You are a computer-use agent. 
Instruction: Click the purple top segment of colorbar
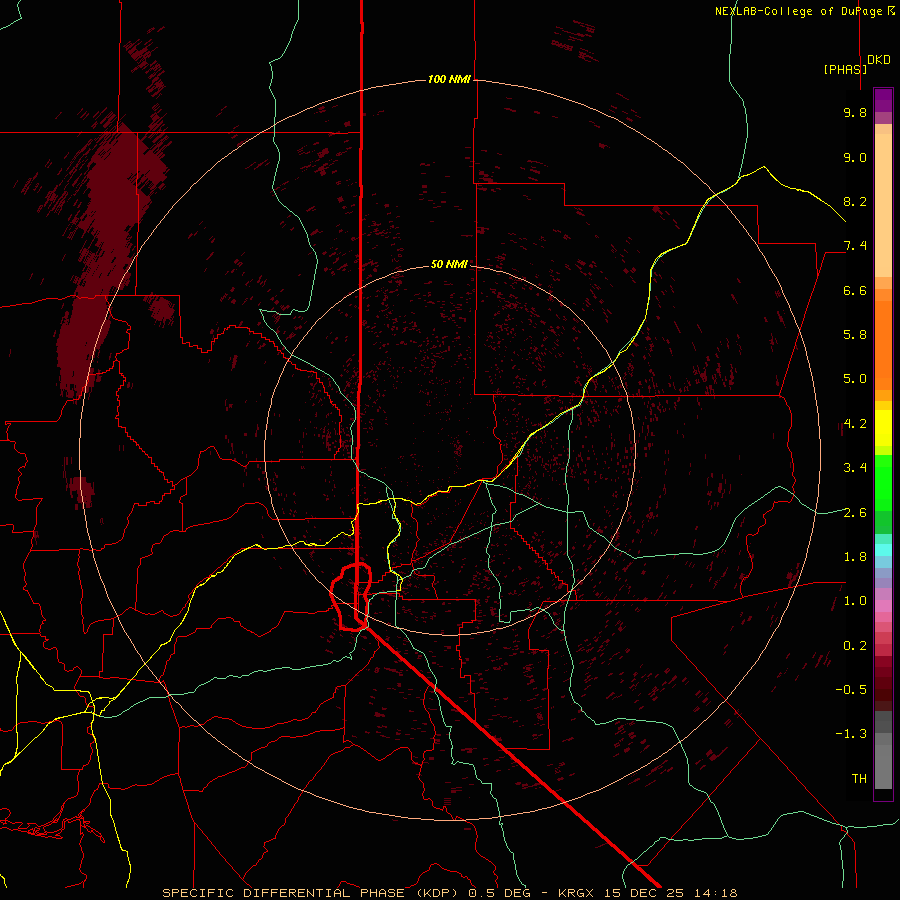[883, 100]
